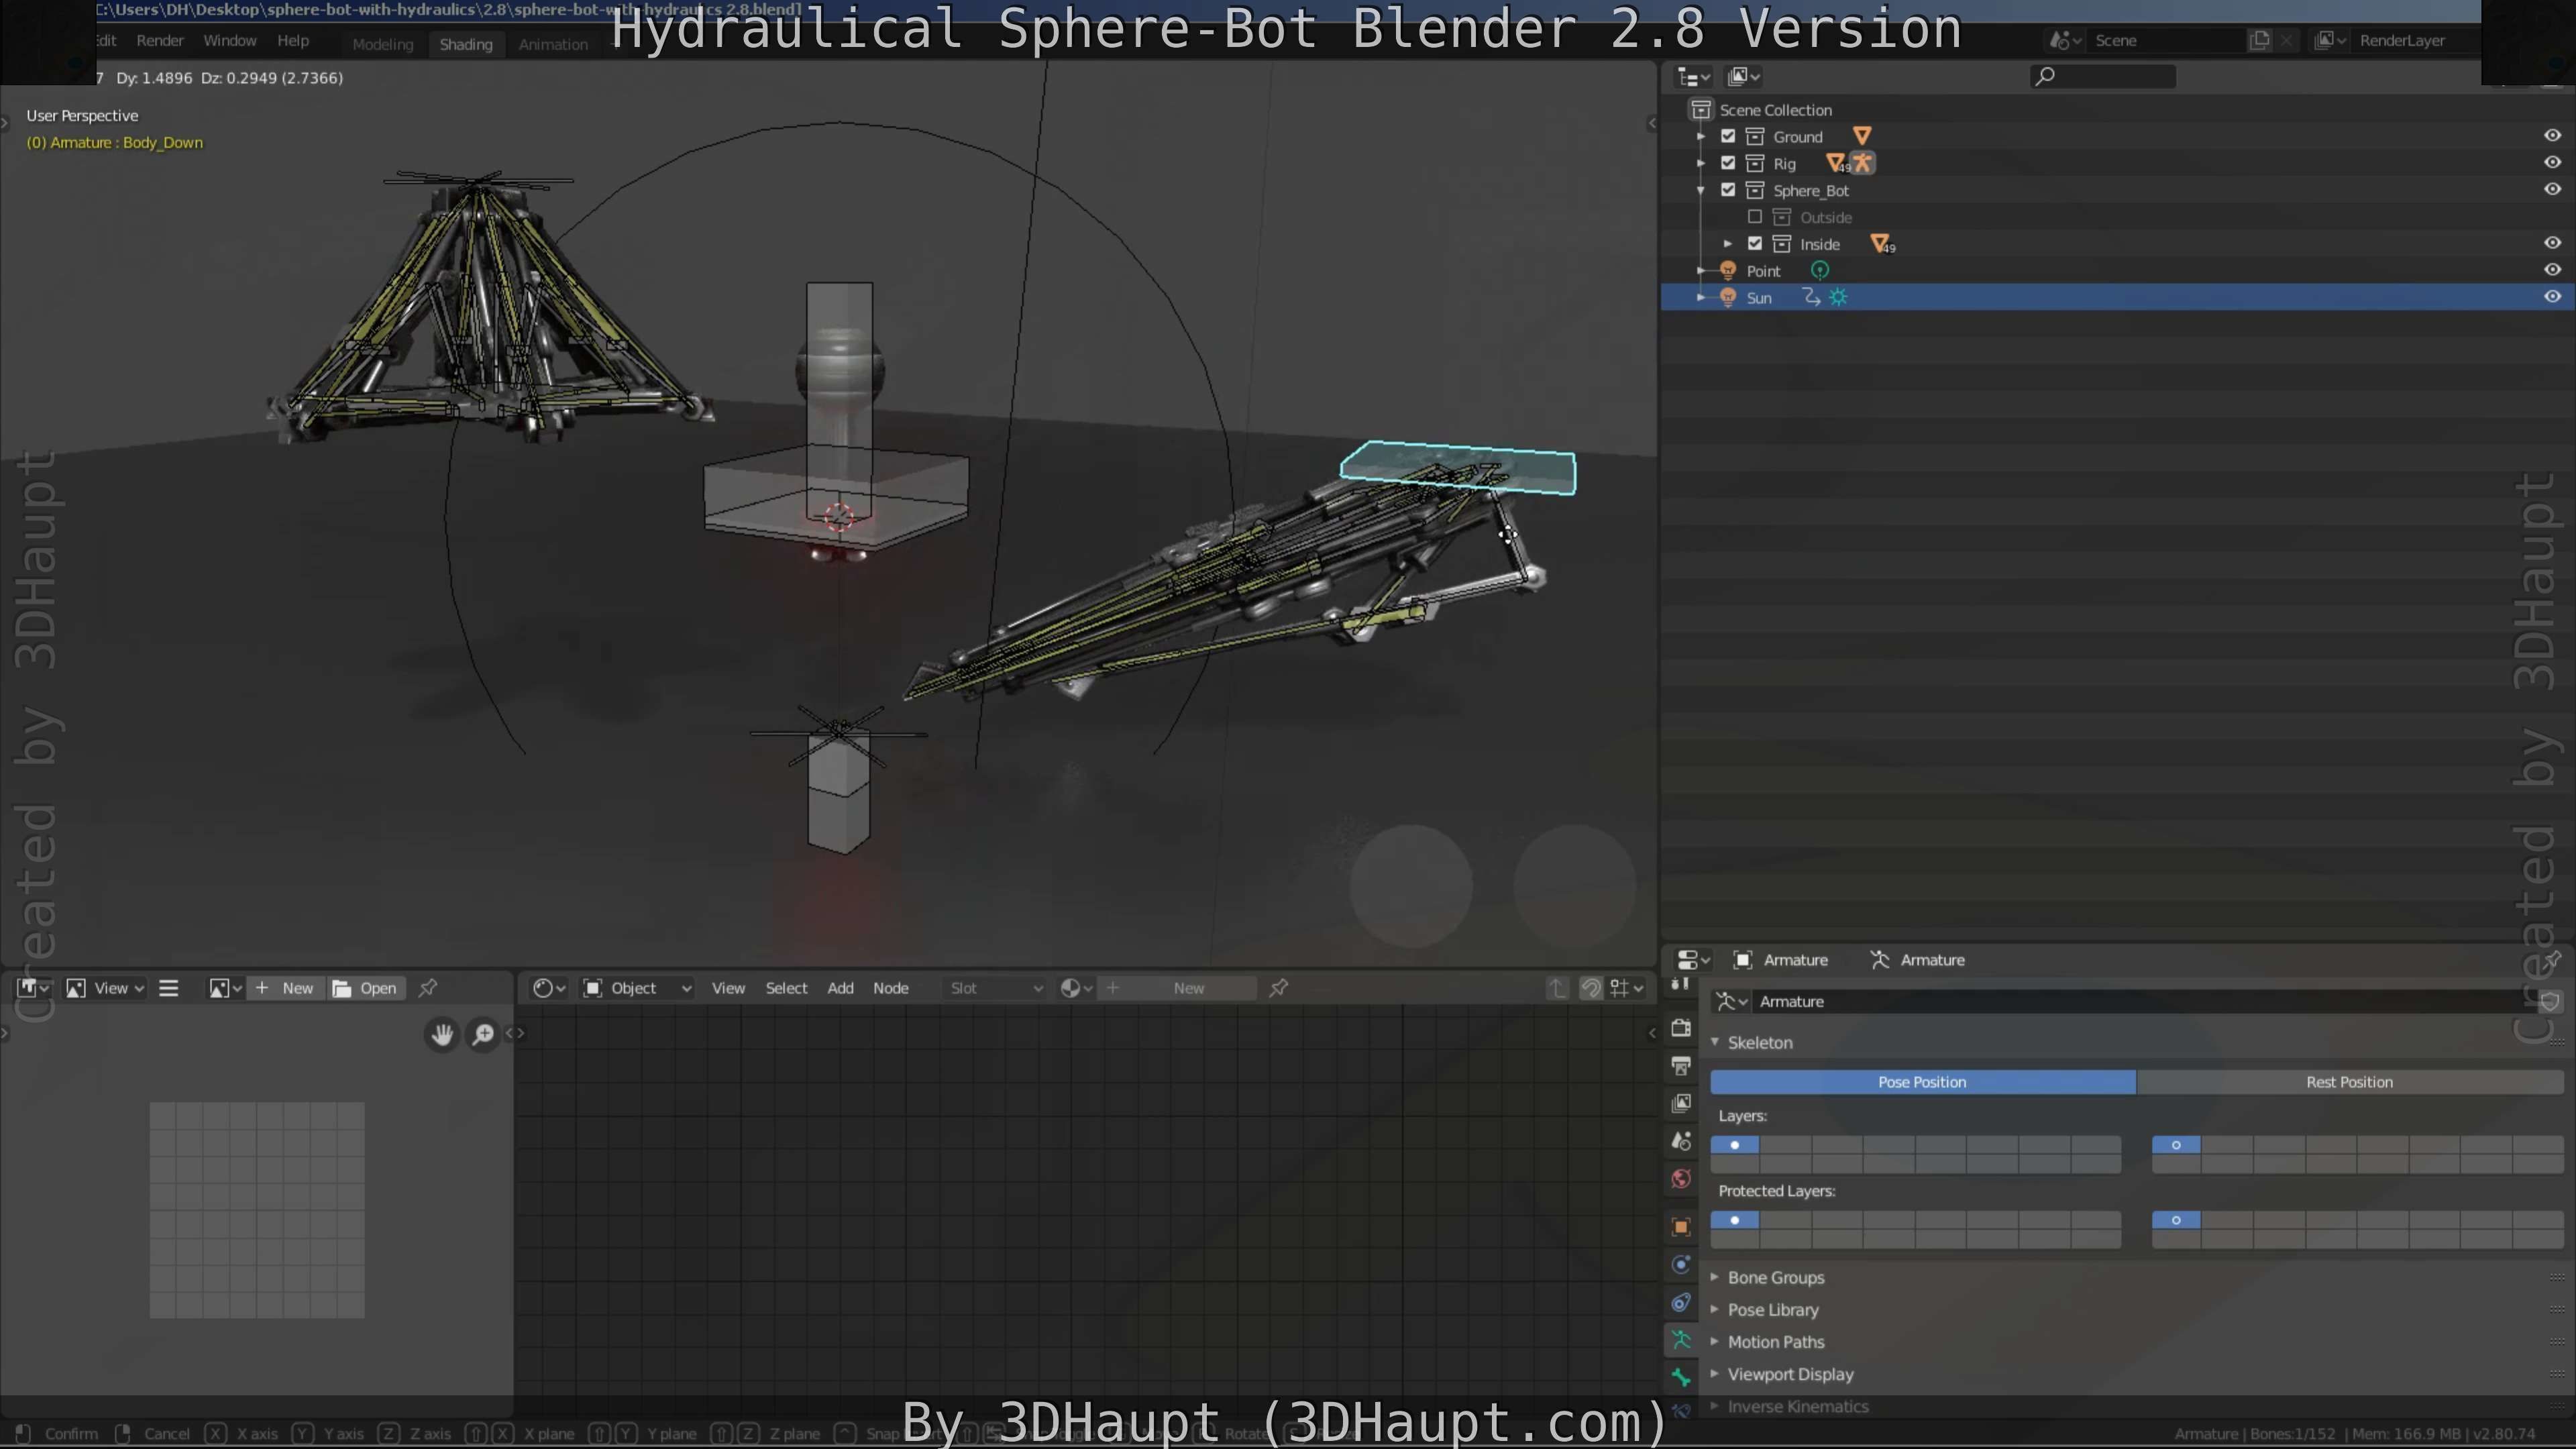Open the Render menu
The image size is (2576, 1449).
click(x=160, y=41)
